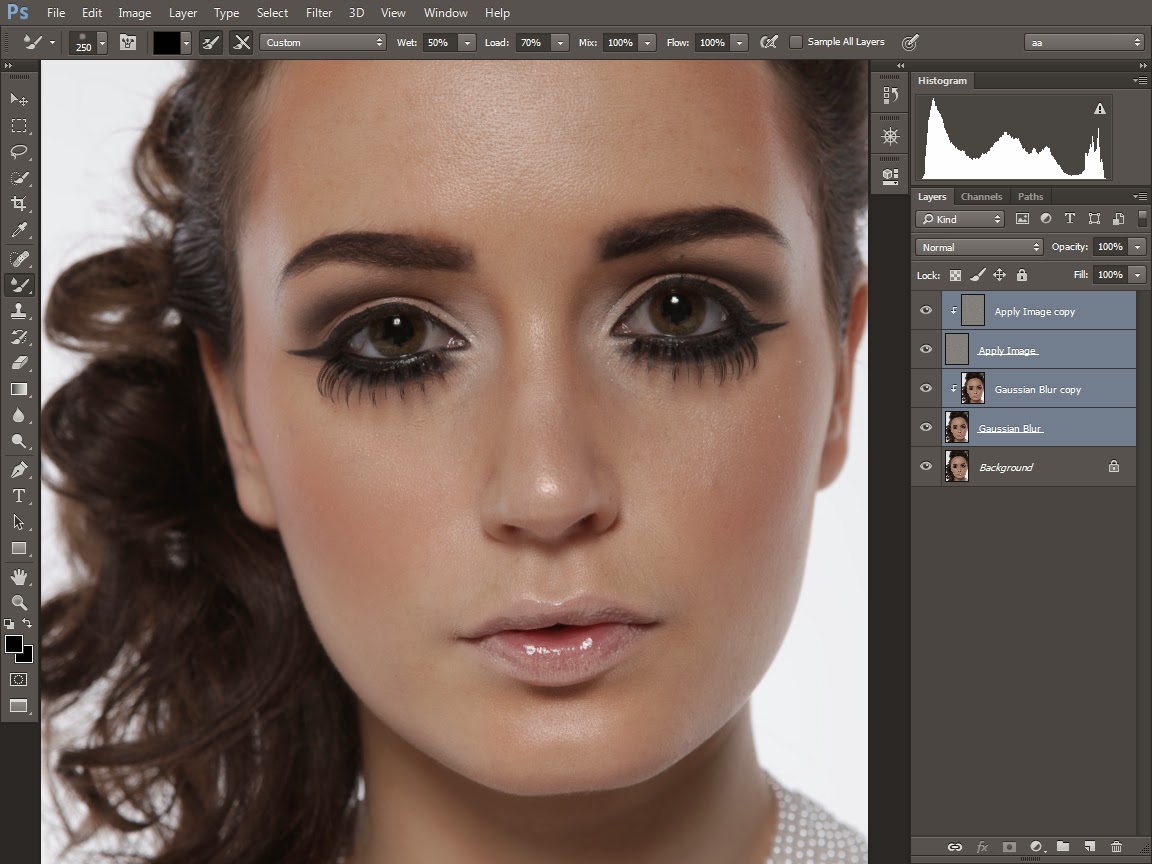Click the foreground color swatch
1152x864 pixels.
(x=14, y=644)
